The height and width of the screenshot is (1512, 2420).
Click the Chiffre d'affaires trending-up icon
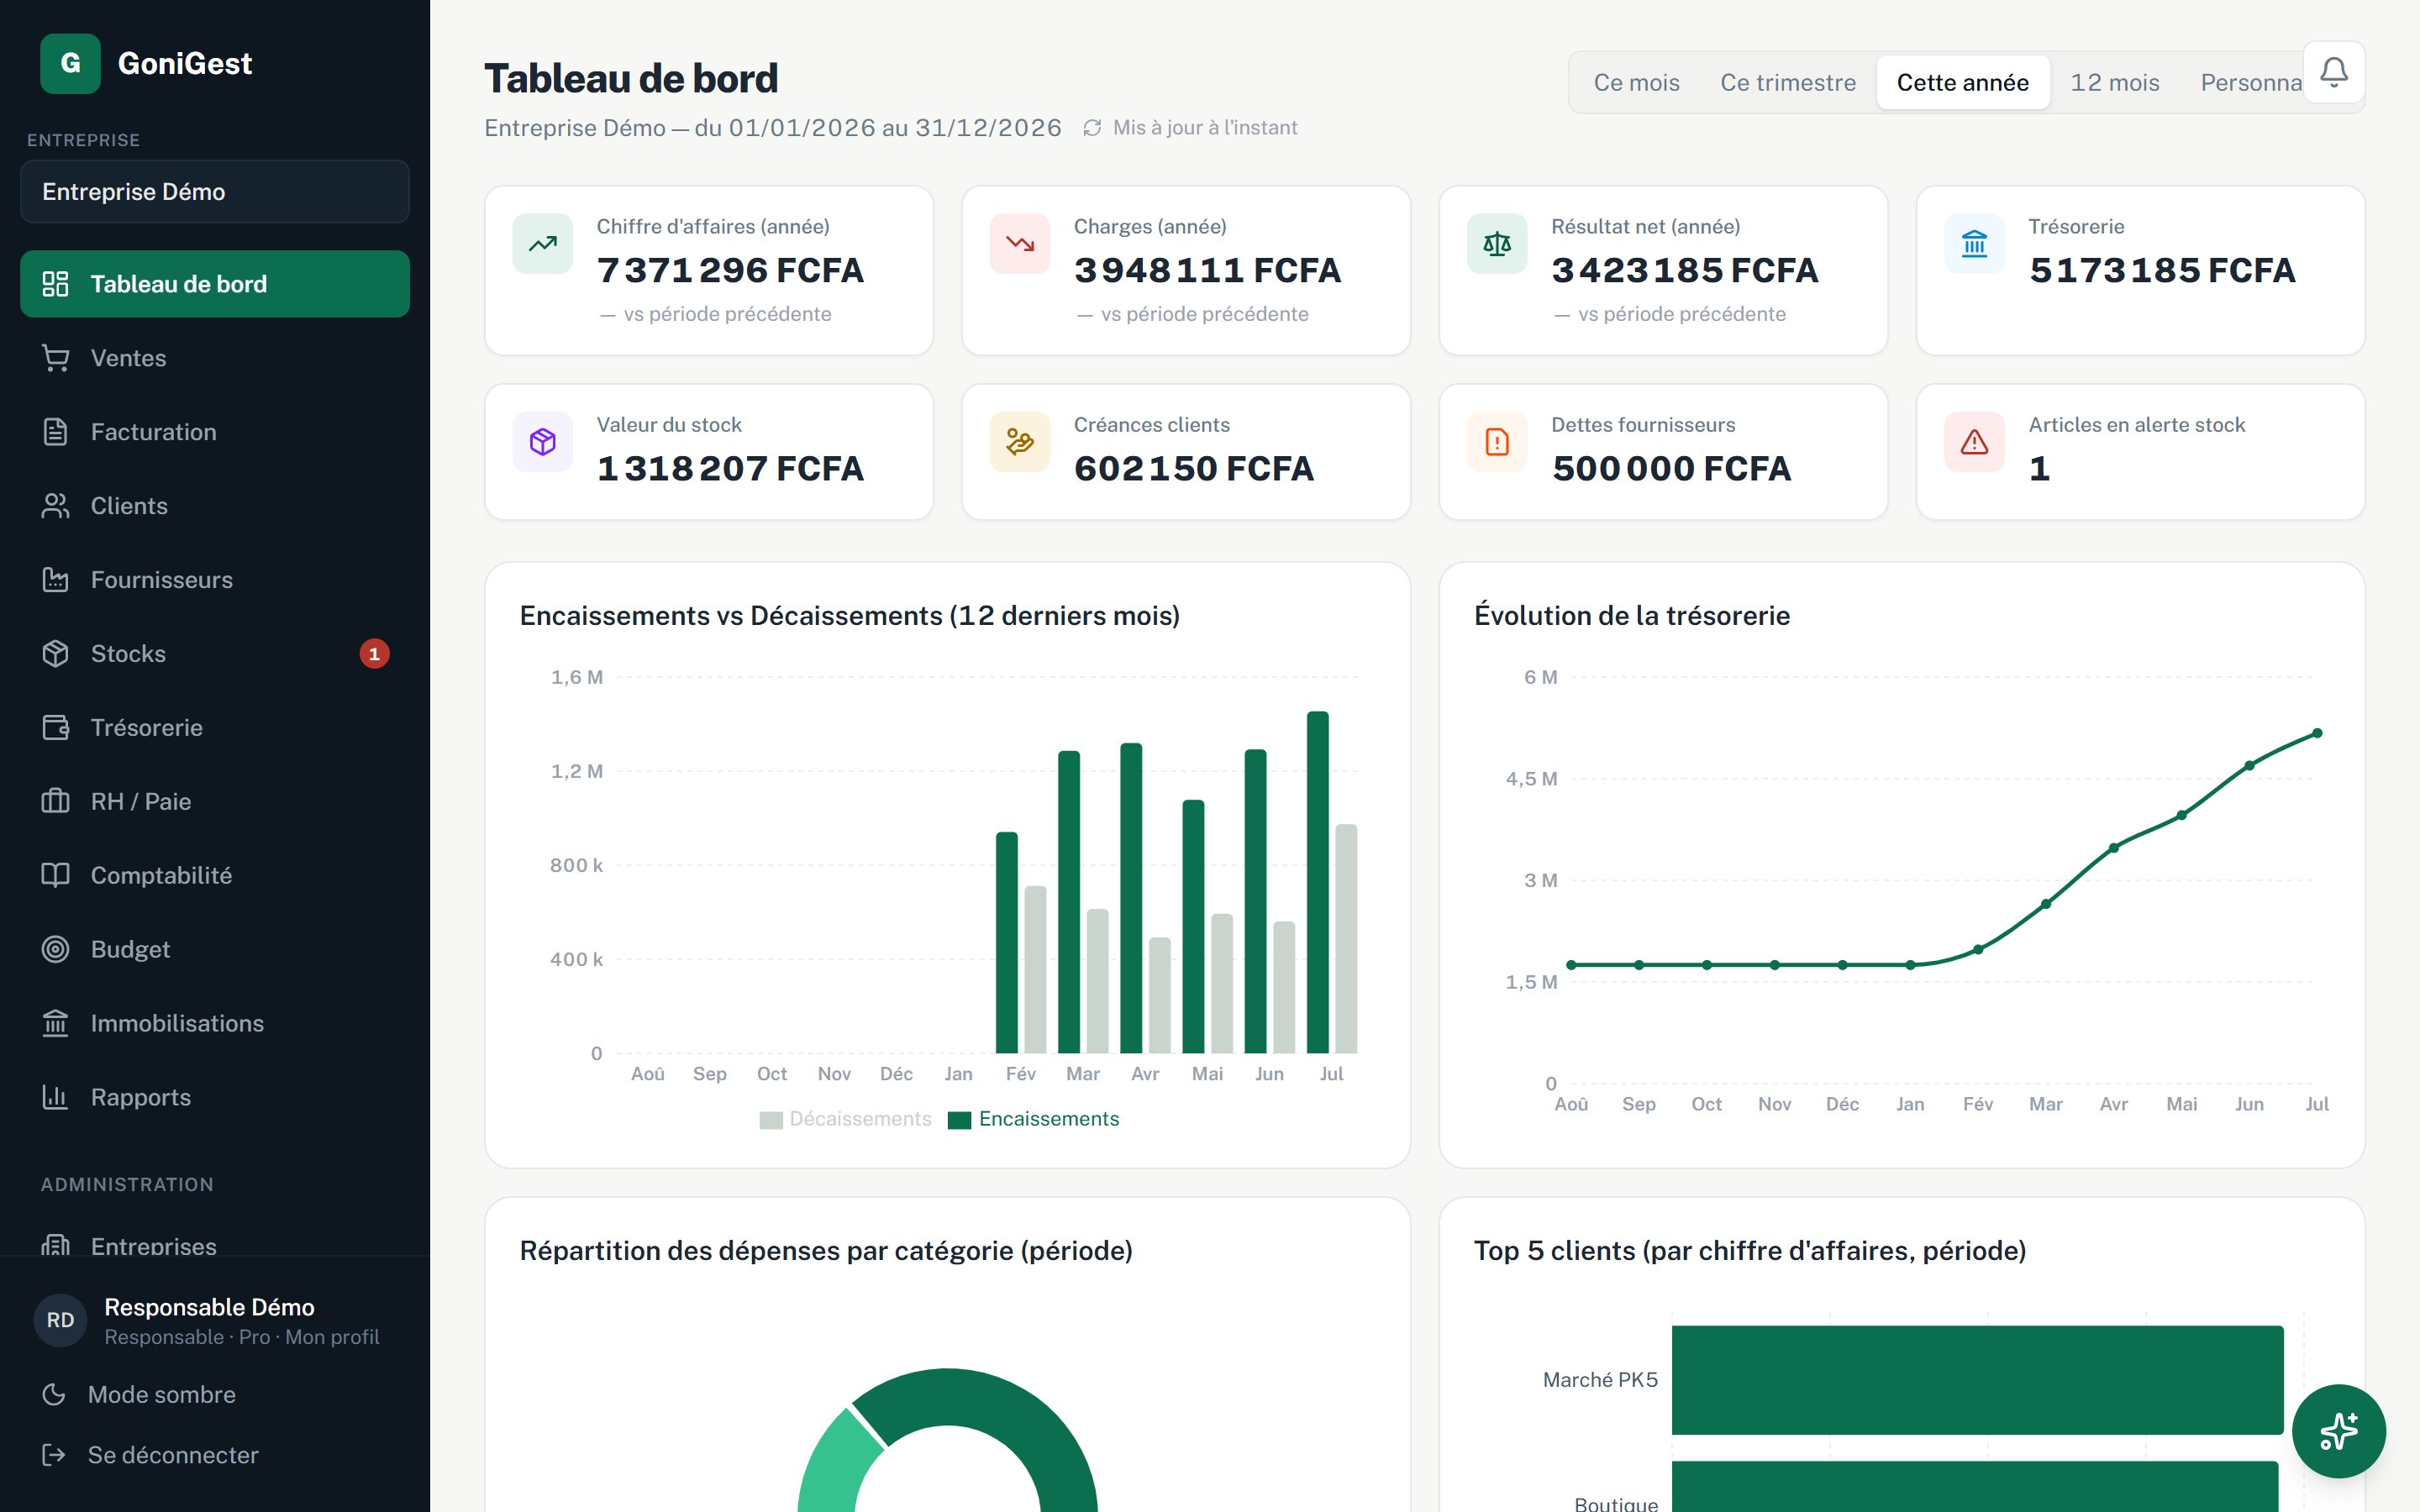tap(543, 243)
